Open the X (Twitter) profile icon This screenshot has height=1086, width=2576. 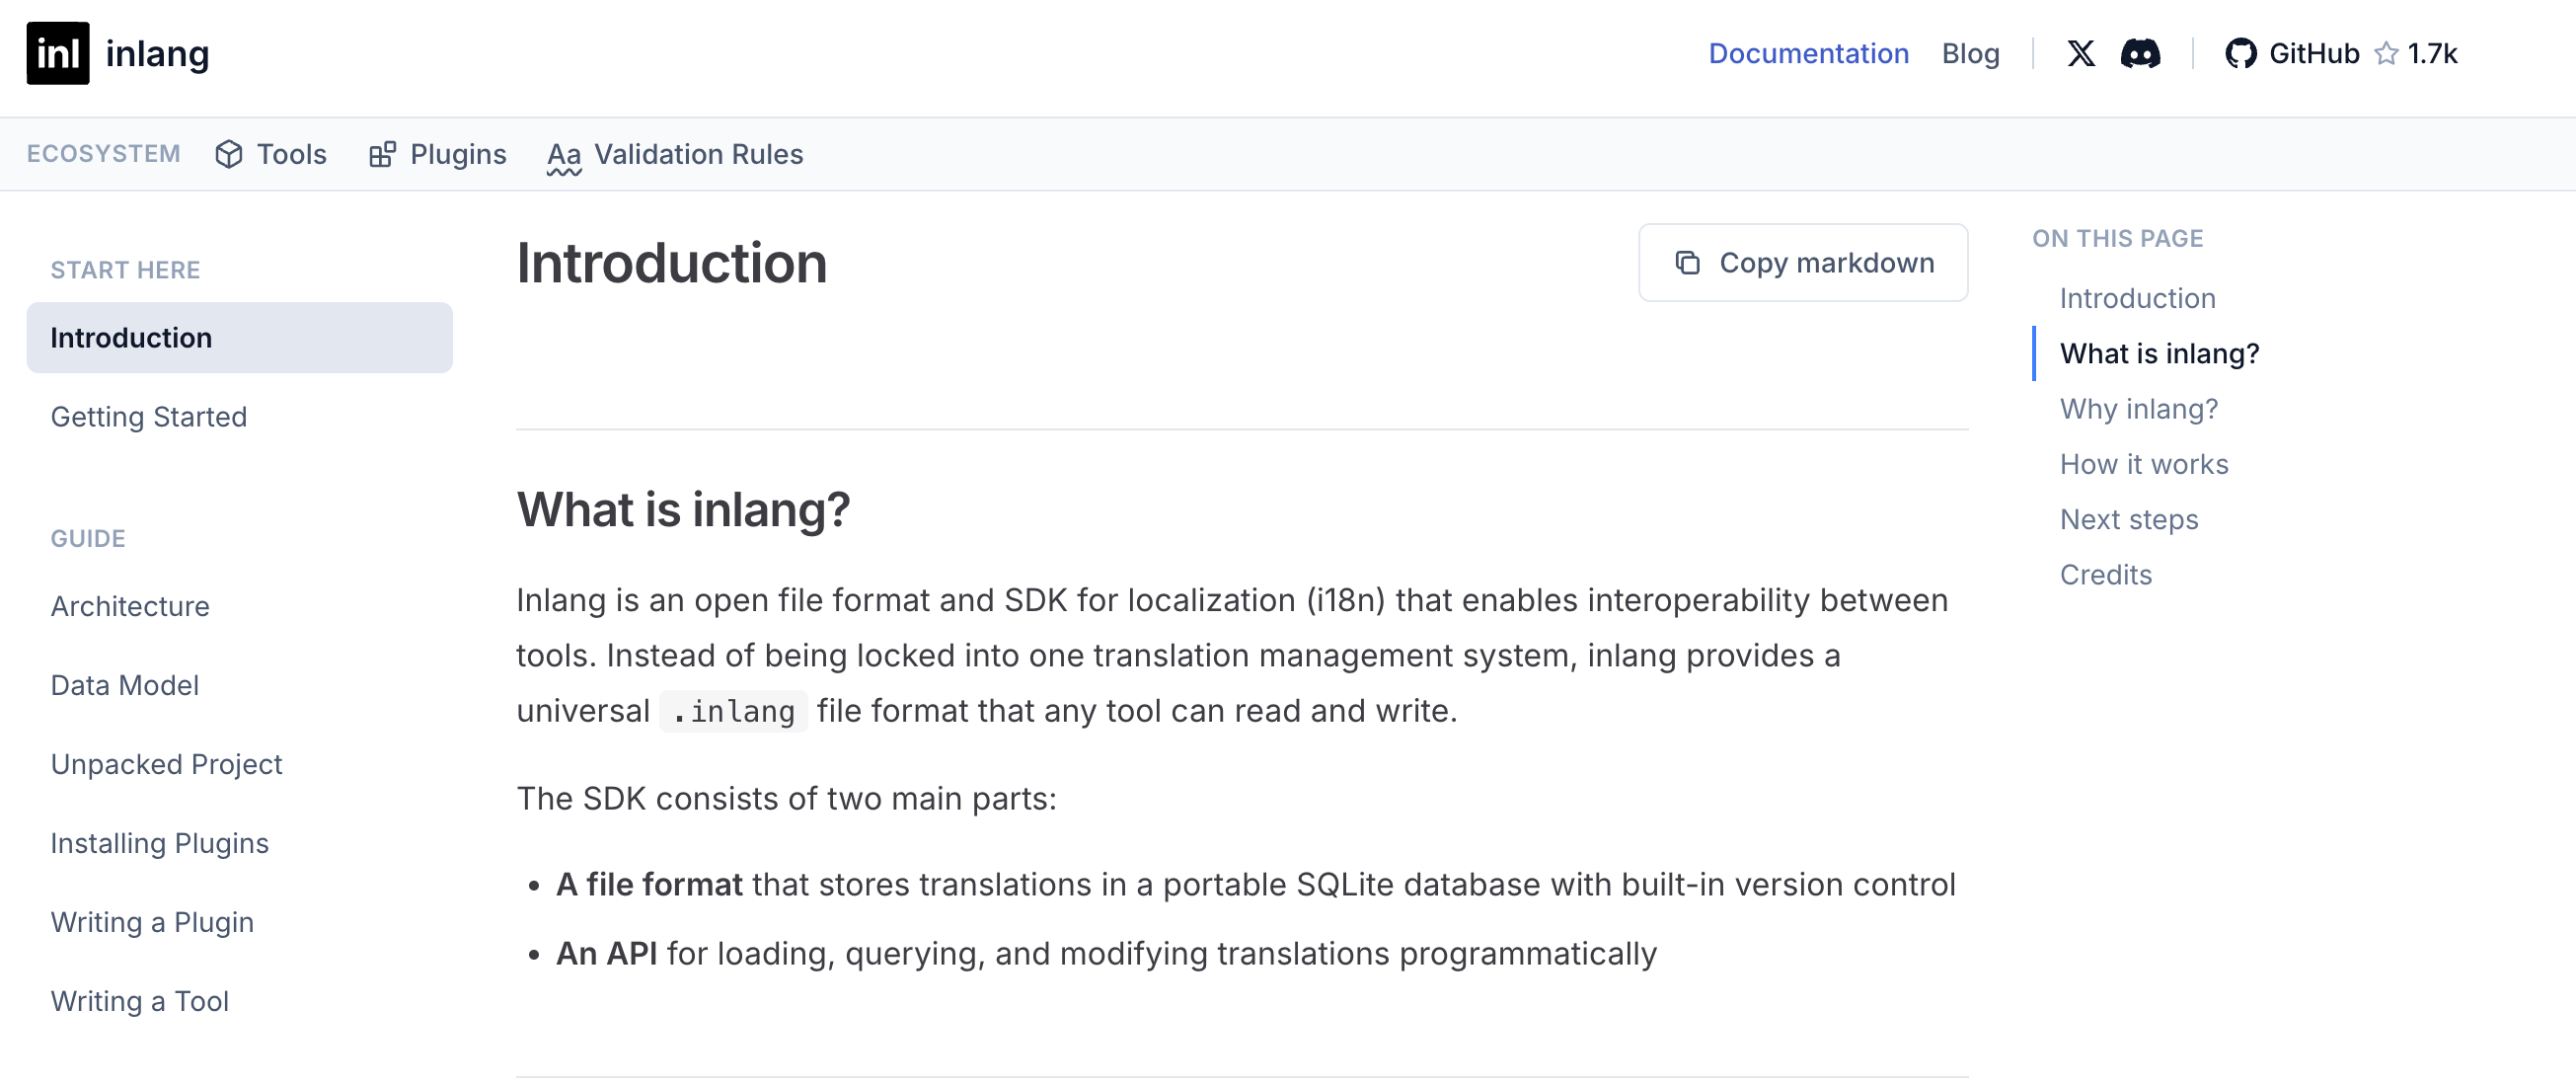(2081, 53)
